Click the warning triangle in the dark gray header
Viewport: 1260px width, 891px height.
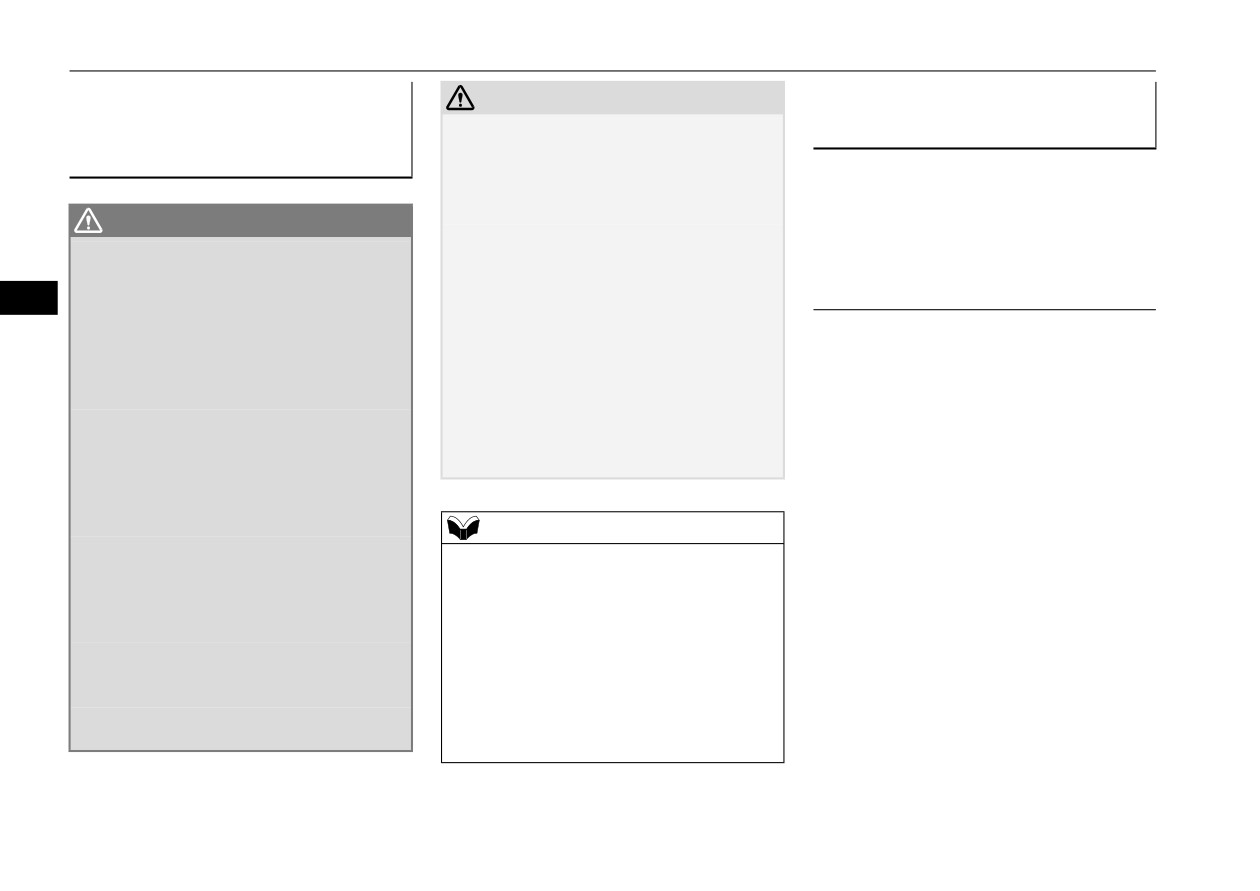tap(88, 221)
